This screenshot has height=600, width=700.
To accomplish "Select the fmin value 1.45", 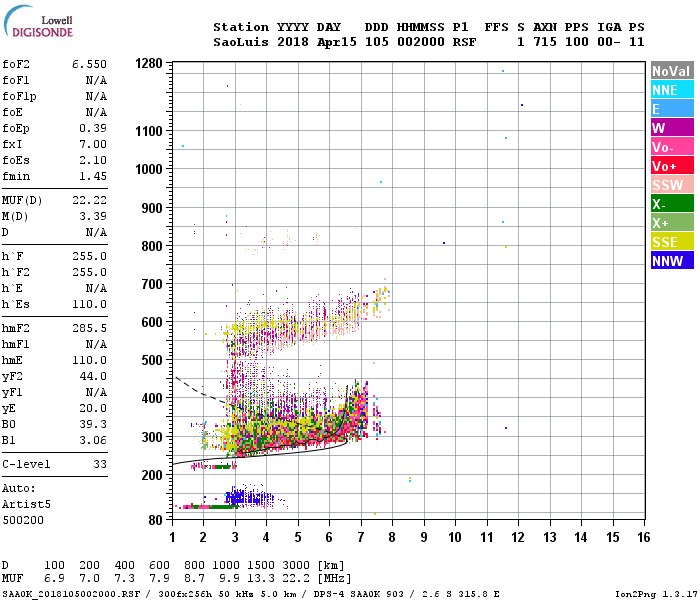I will (x=93, y=176).
